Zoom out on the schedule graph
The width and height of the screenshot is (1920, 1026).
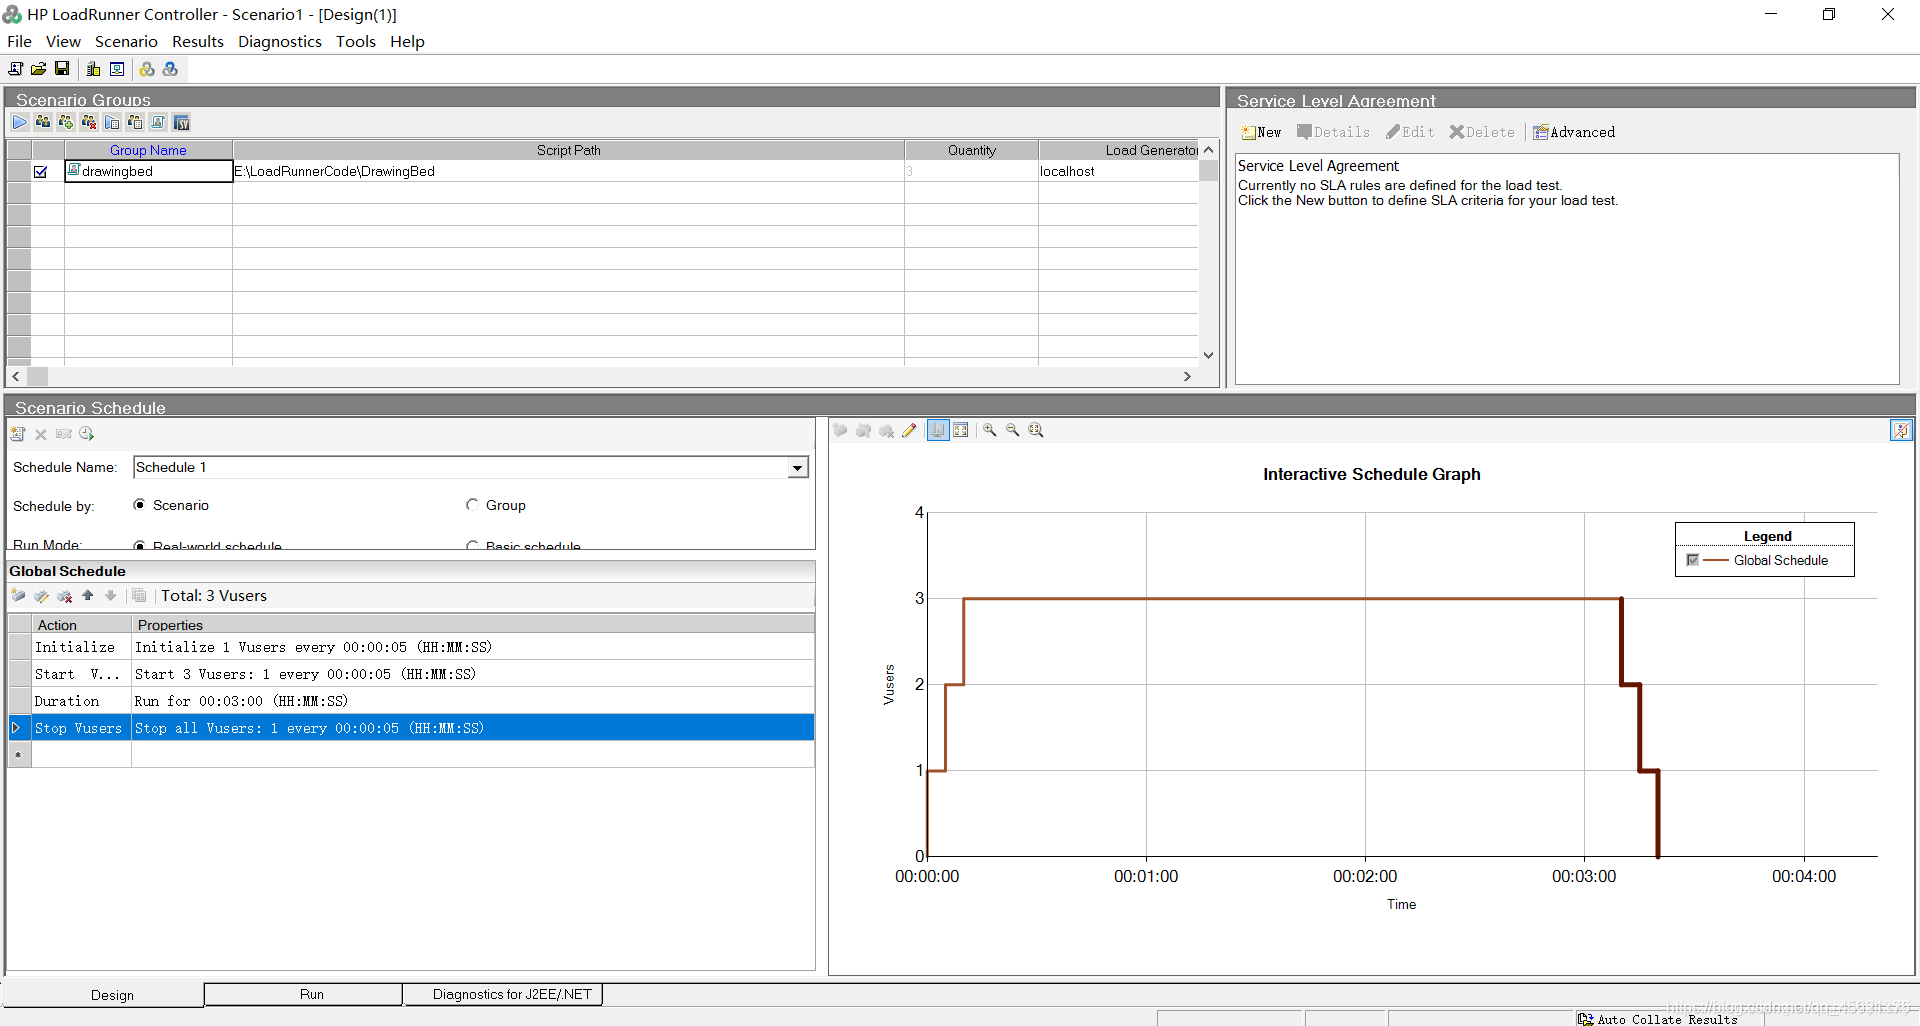click(1012, 430)
